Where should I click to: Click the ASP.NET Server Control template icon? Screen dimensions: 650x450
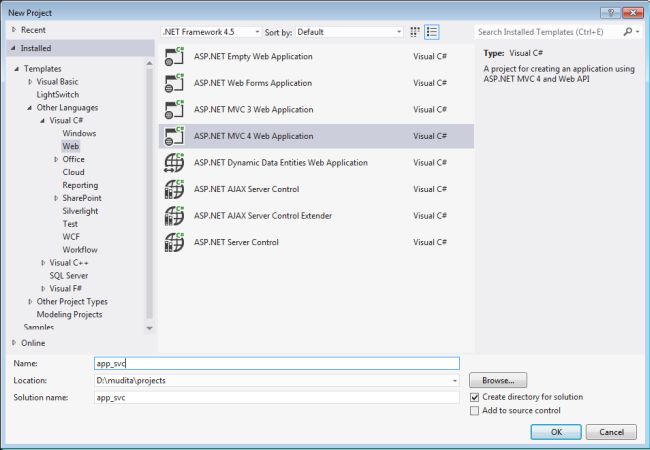(174, 242)
